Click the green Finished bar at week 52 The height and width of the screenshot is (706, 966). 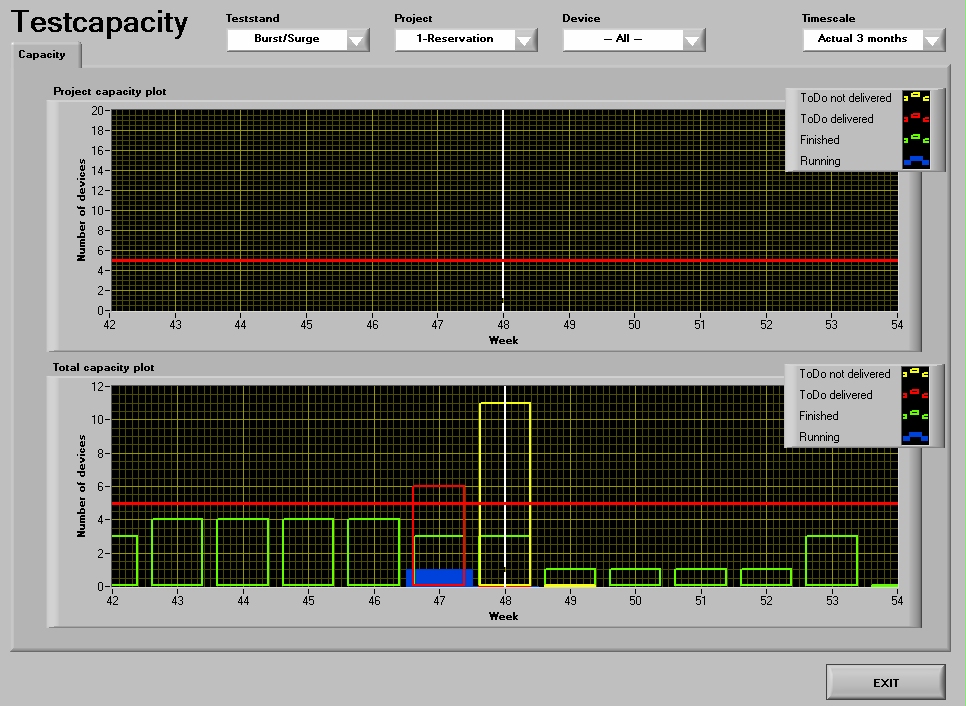[766, 577]
